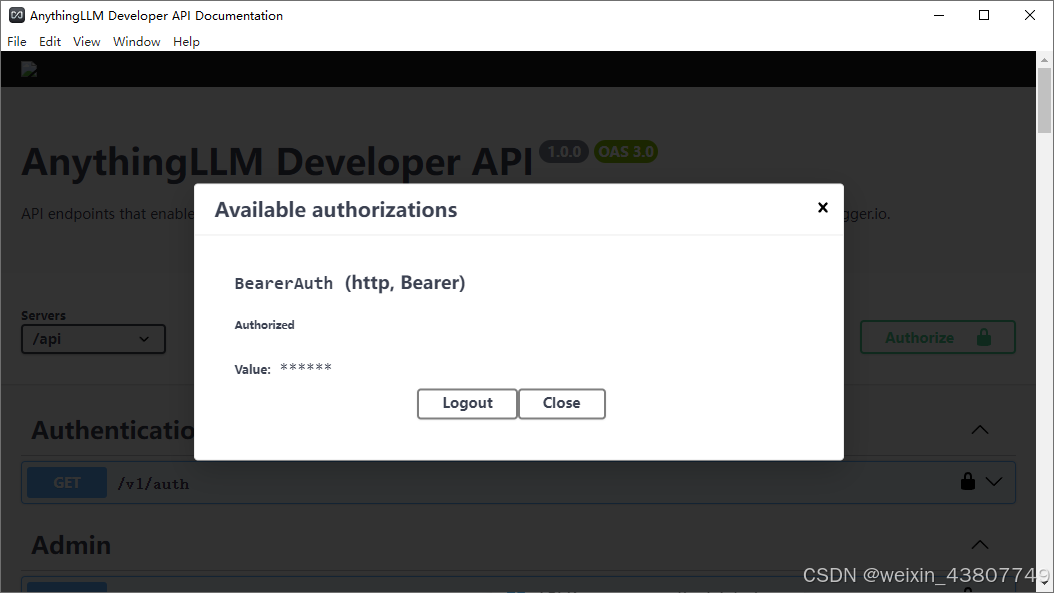Minimize the application window

[939, 15]
